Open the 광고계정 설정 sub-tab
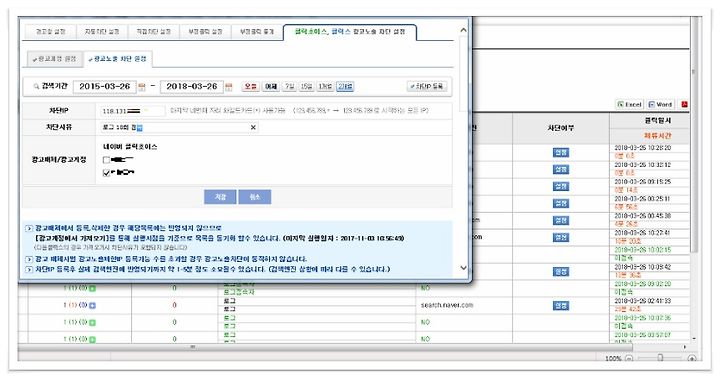 pos(54,59)
